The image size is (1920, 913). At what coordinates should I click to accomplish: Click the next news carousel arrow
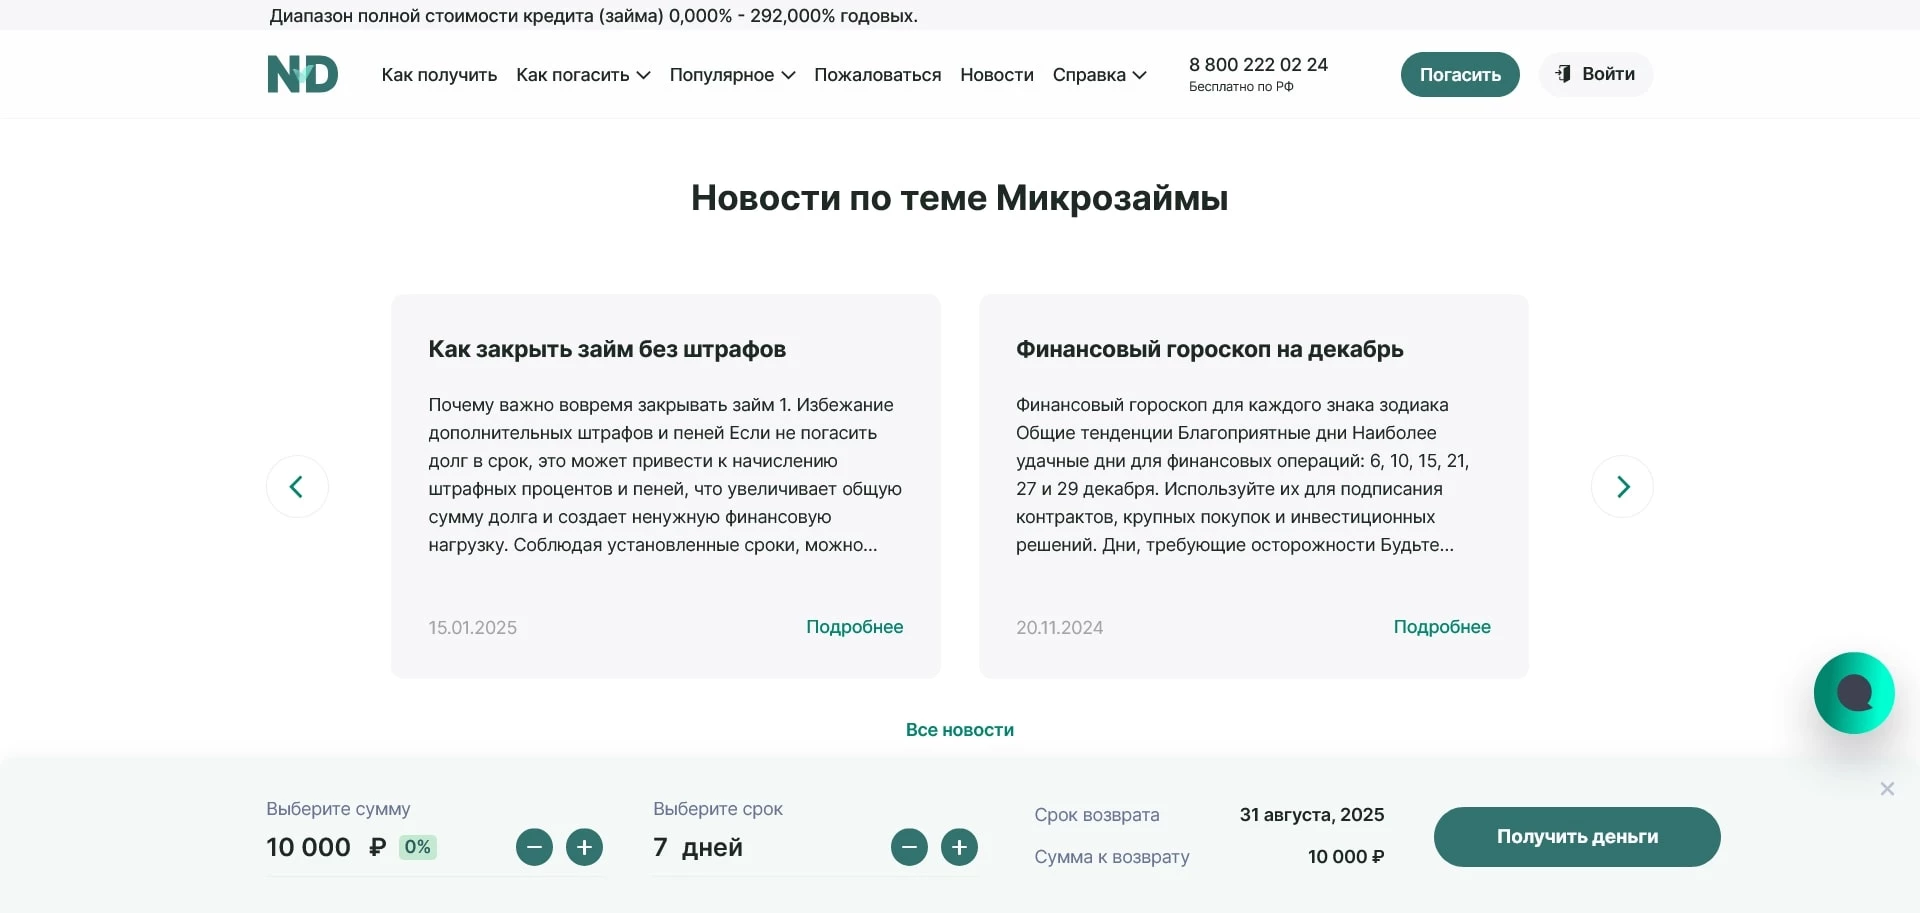(x=1622, y=486)
